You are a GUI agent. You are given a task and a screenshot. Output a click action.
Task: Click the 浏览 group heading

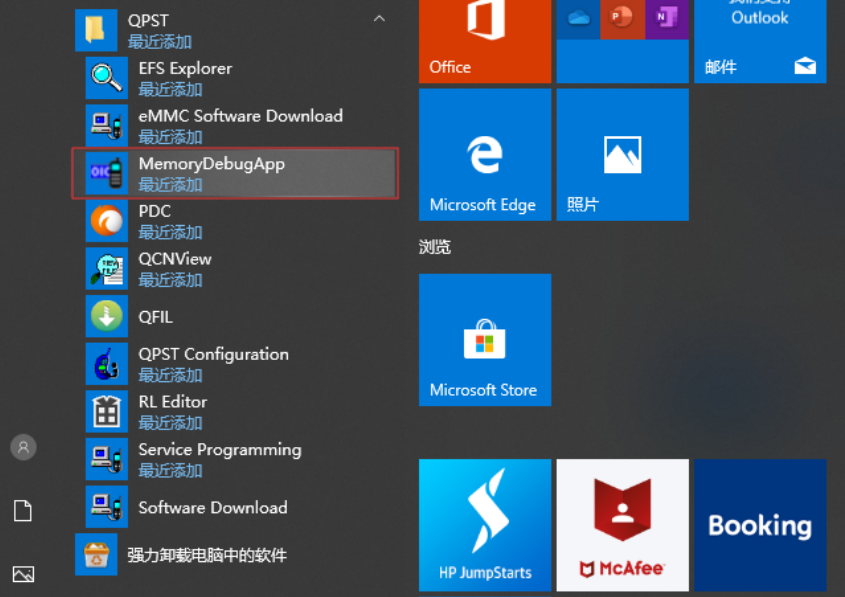tap(435, 247)
